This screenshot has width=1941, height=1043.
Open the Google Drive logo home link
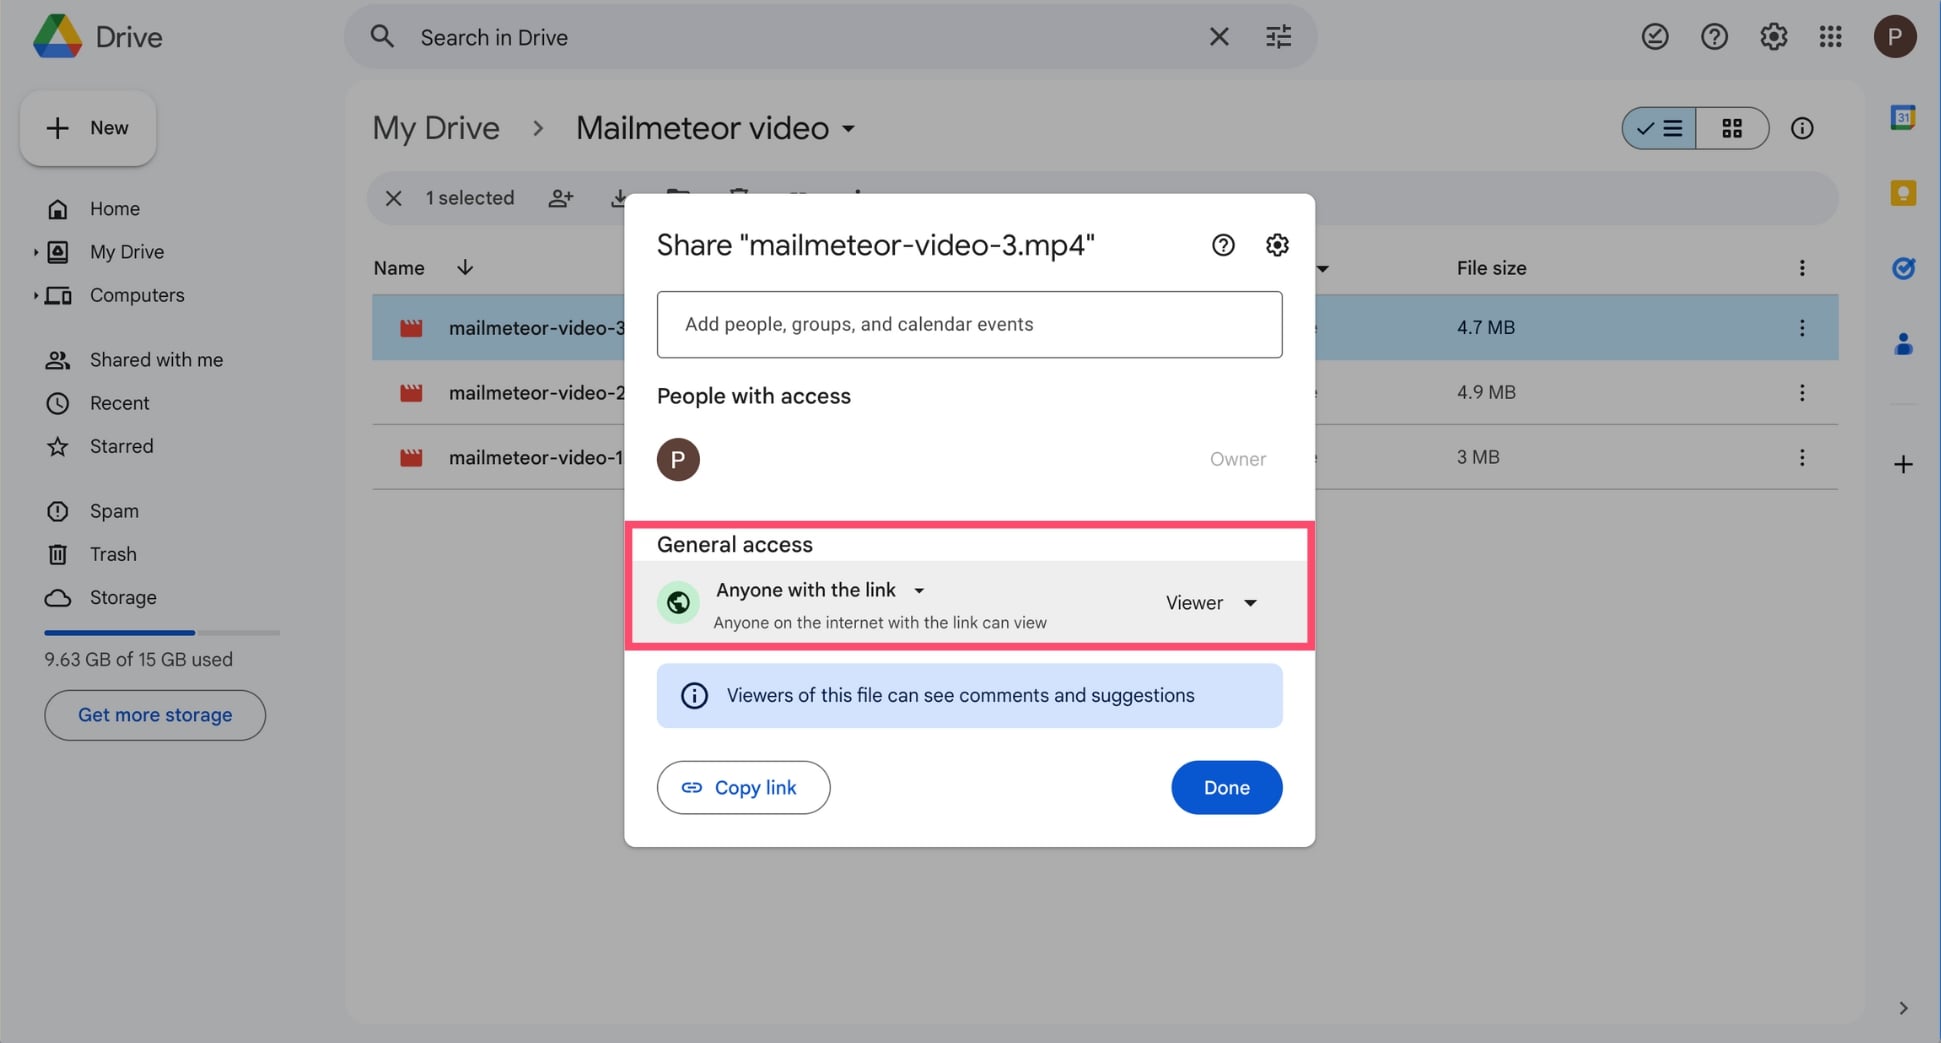[98, 37]
